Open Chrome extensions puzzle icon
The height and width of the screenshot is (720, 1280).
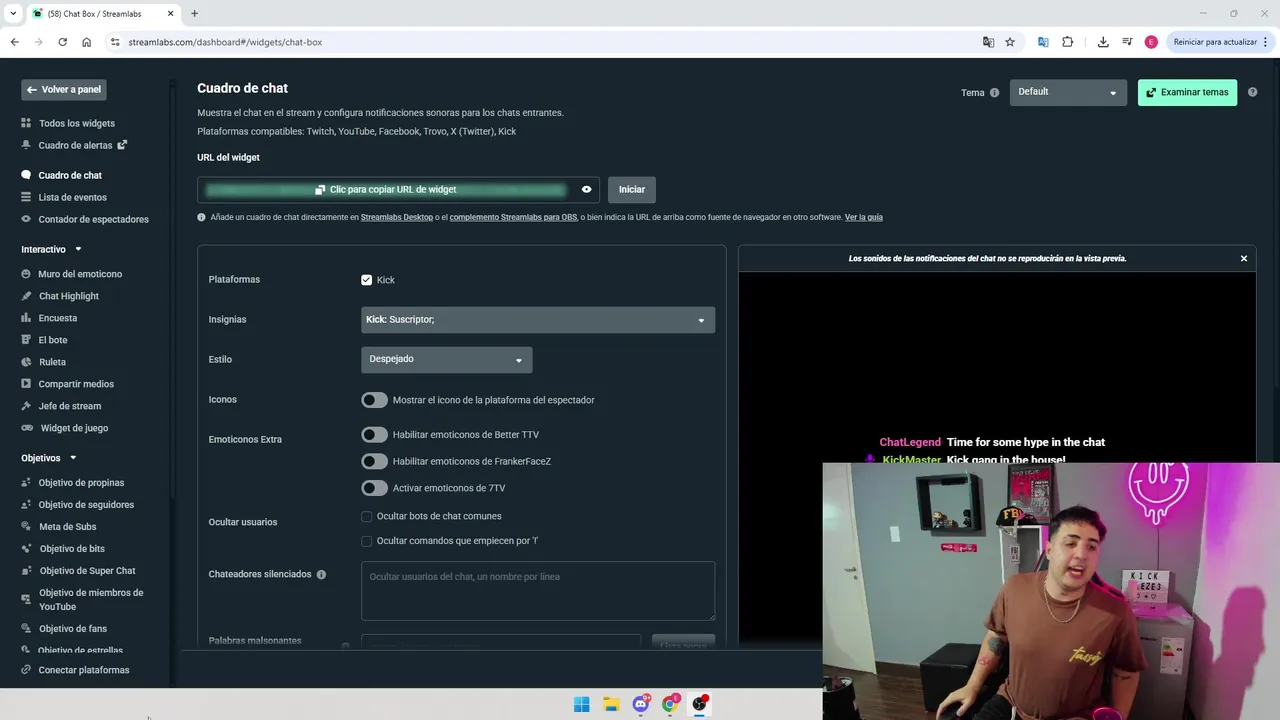point(1068,42)
